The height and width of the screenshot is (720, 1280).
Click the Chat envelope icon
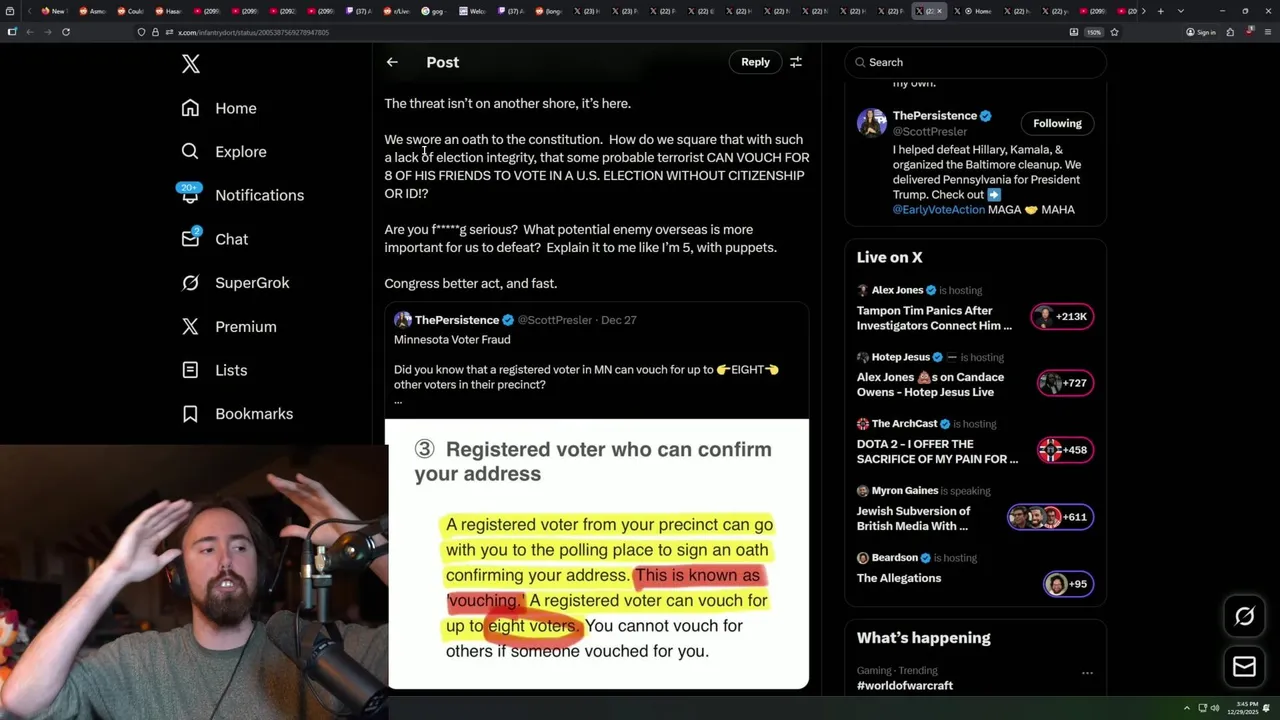190,239
